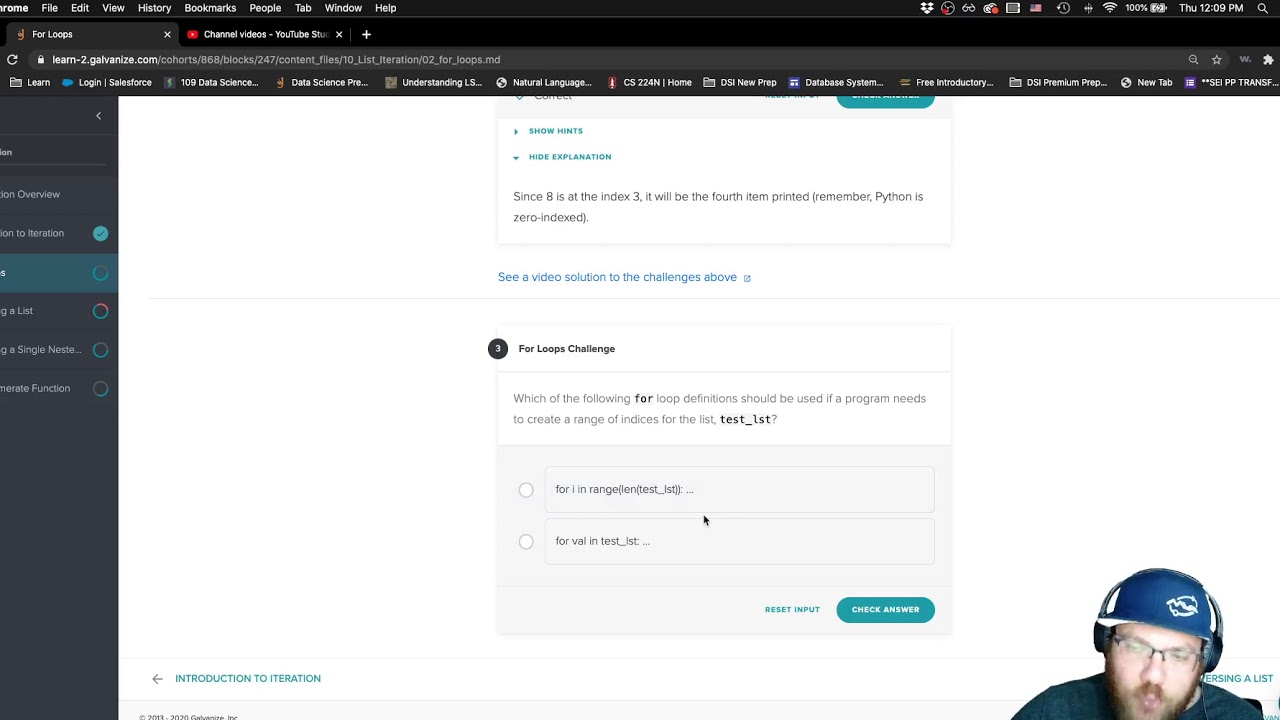Open the Login | Salesforce bookmark
The image size is (1280, 720).
(107, 82)
